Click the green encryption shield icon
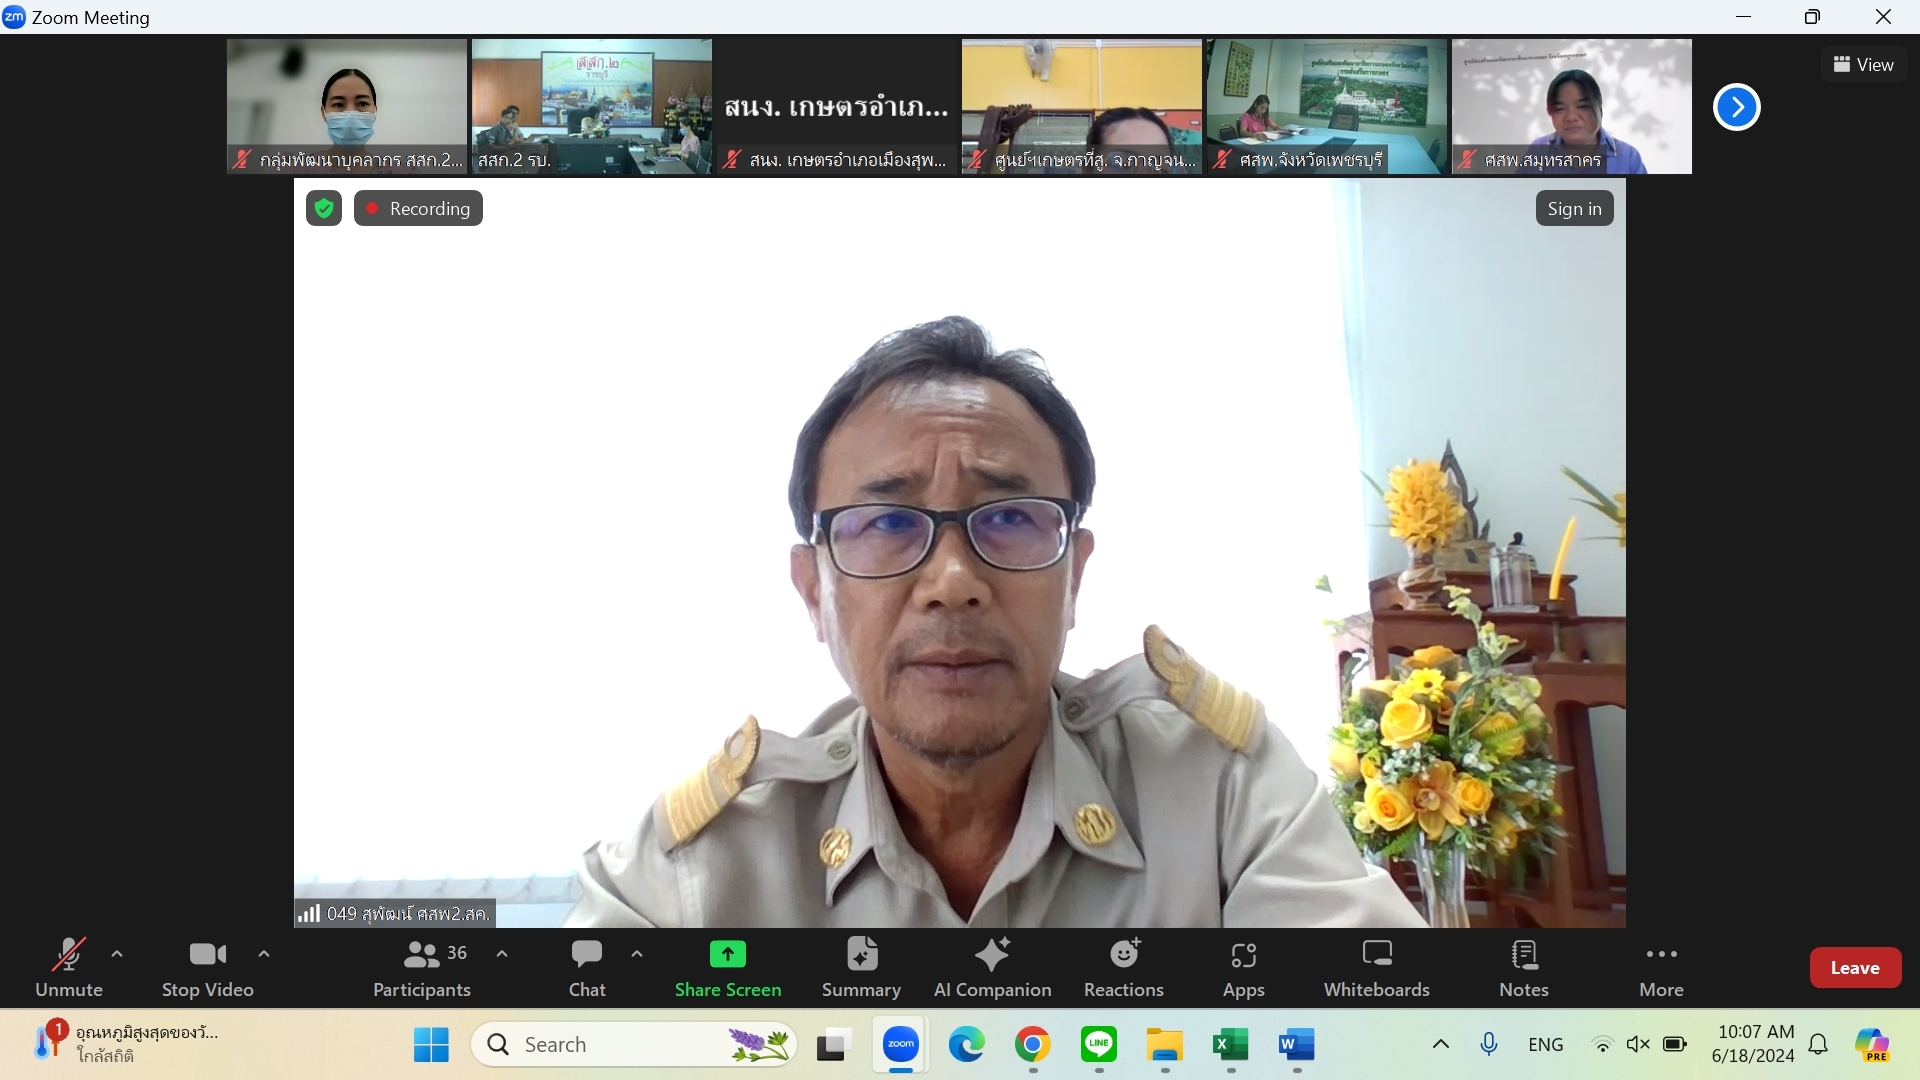The width and height of the screenshot is (1920, 1080). pos(323,208)
